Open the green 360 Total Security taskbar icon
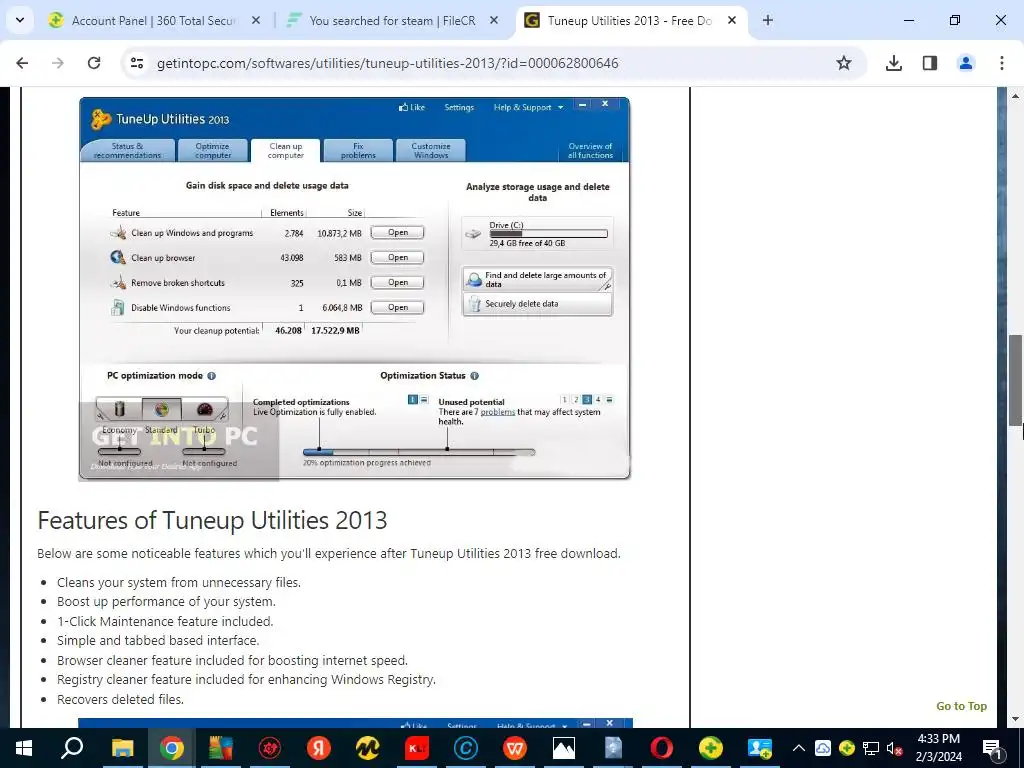 point(711,748)
